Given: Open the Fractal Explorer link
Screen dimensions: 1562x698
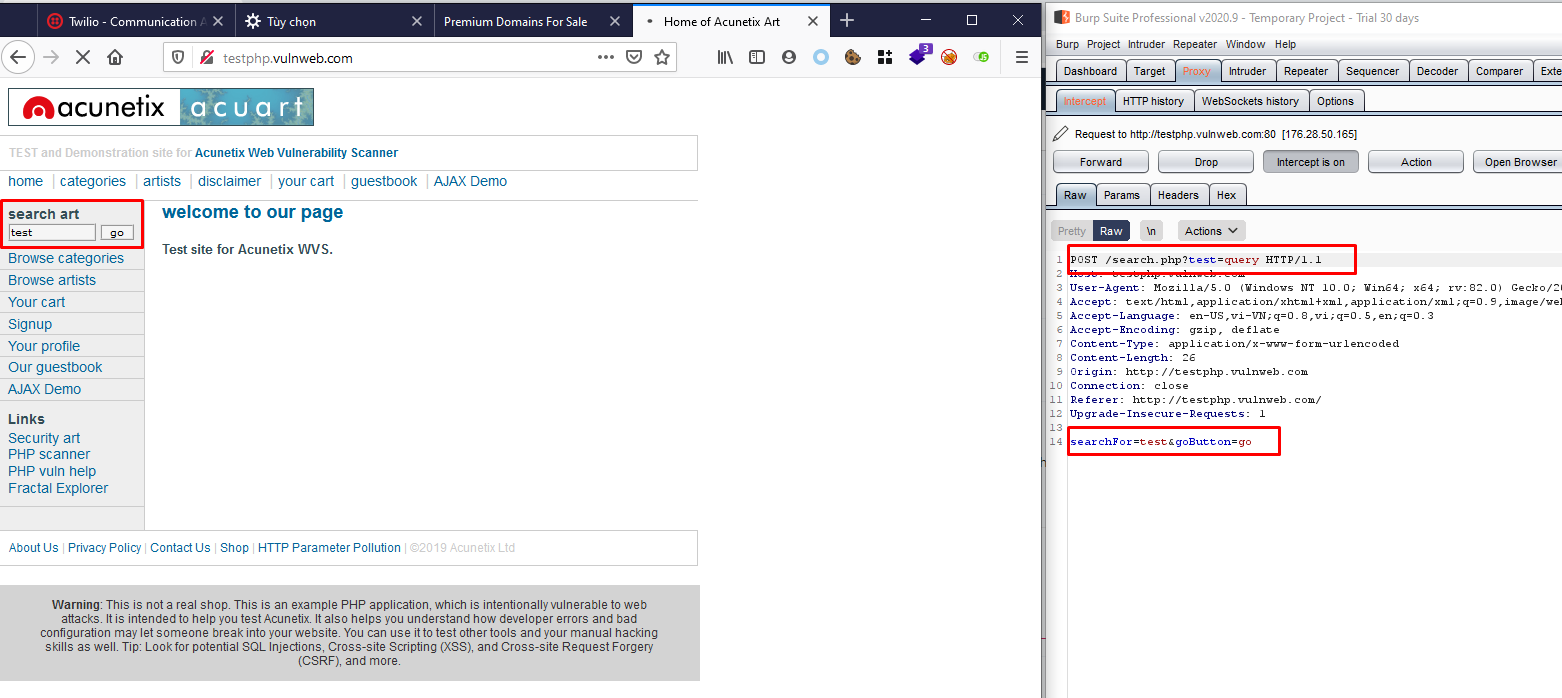Looking at the screenshot, I should pos(58,488).
